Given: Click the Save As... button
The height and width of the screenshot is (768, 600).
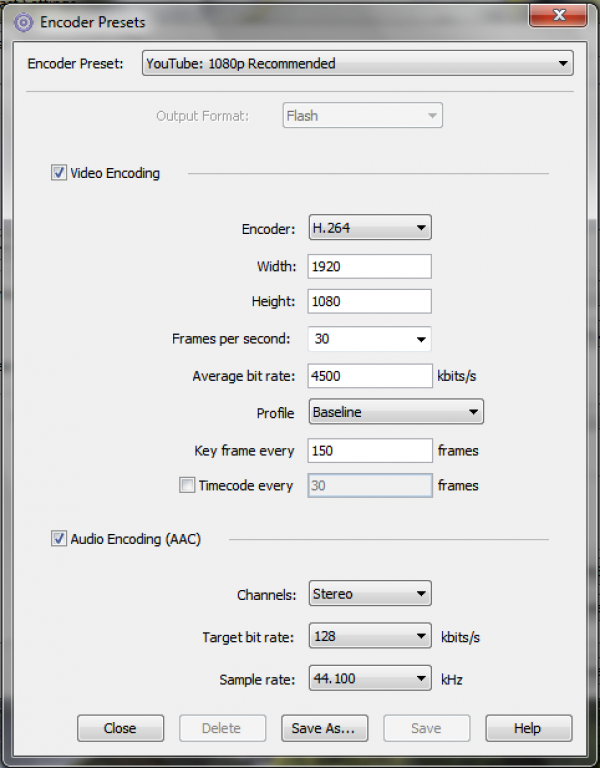Looking at the screenshot, I should pyautogui.click(x=324, y=728).
